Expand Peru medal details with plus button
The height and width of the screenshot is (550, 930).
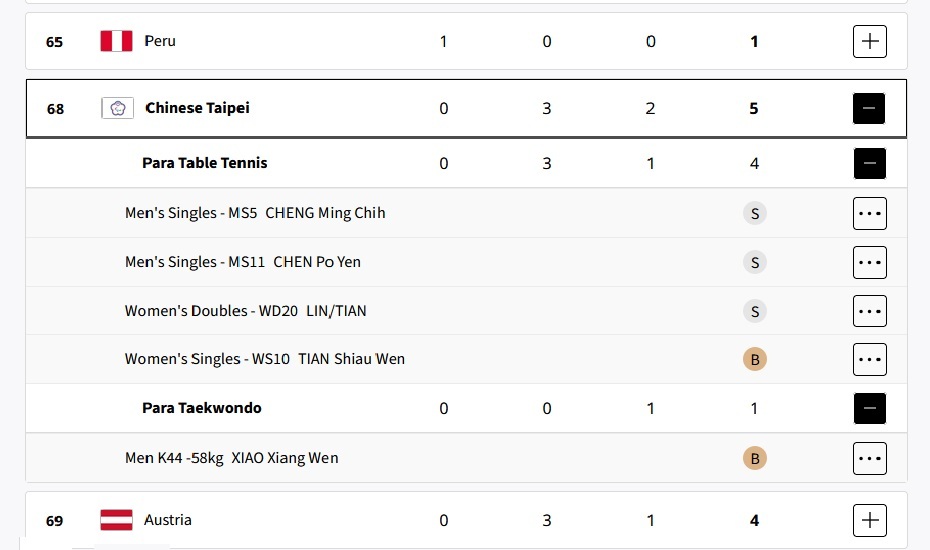[x=870, y=42]
